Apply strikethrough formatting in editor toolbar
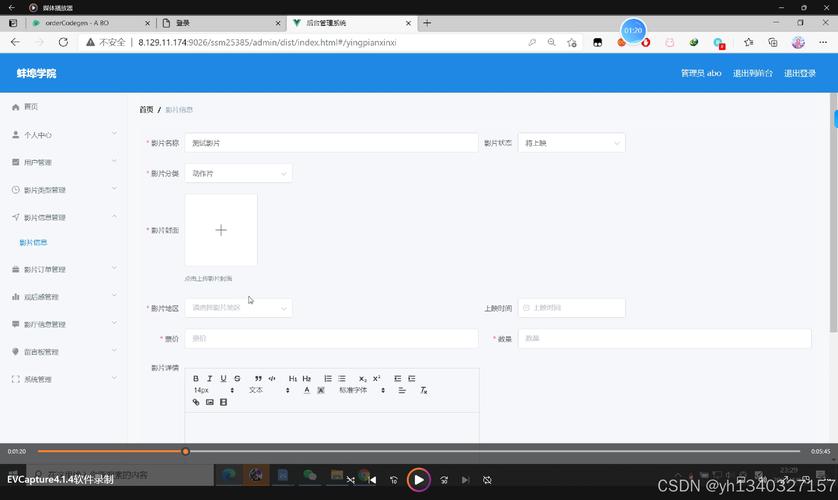 coord(237,378)
